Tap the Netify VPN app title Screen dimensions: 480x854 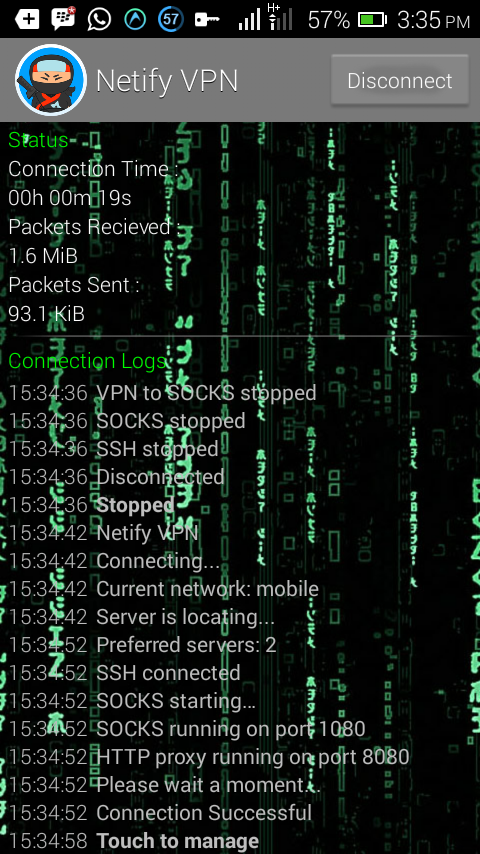(167, 81)
